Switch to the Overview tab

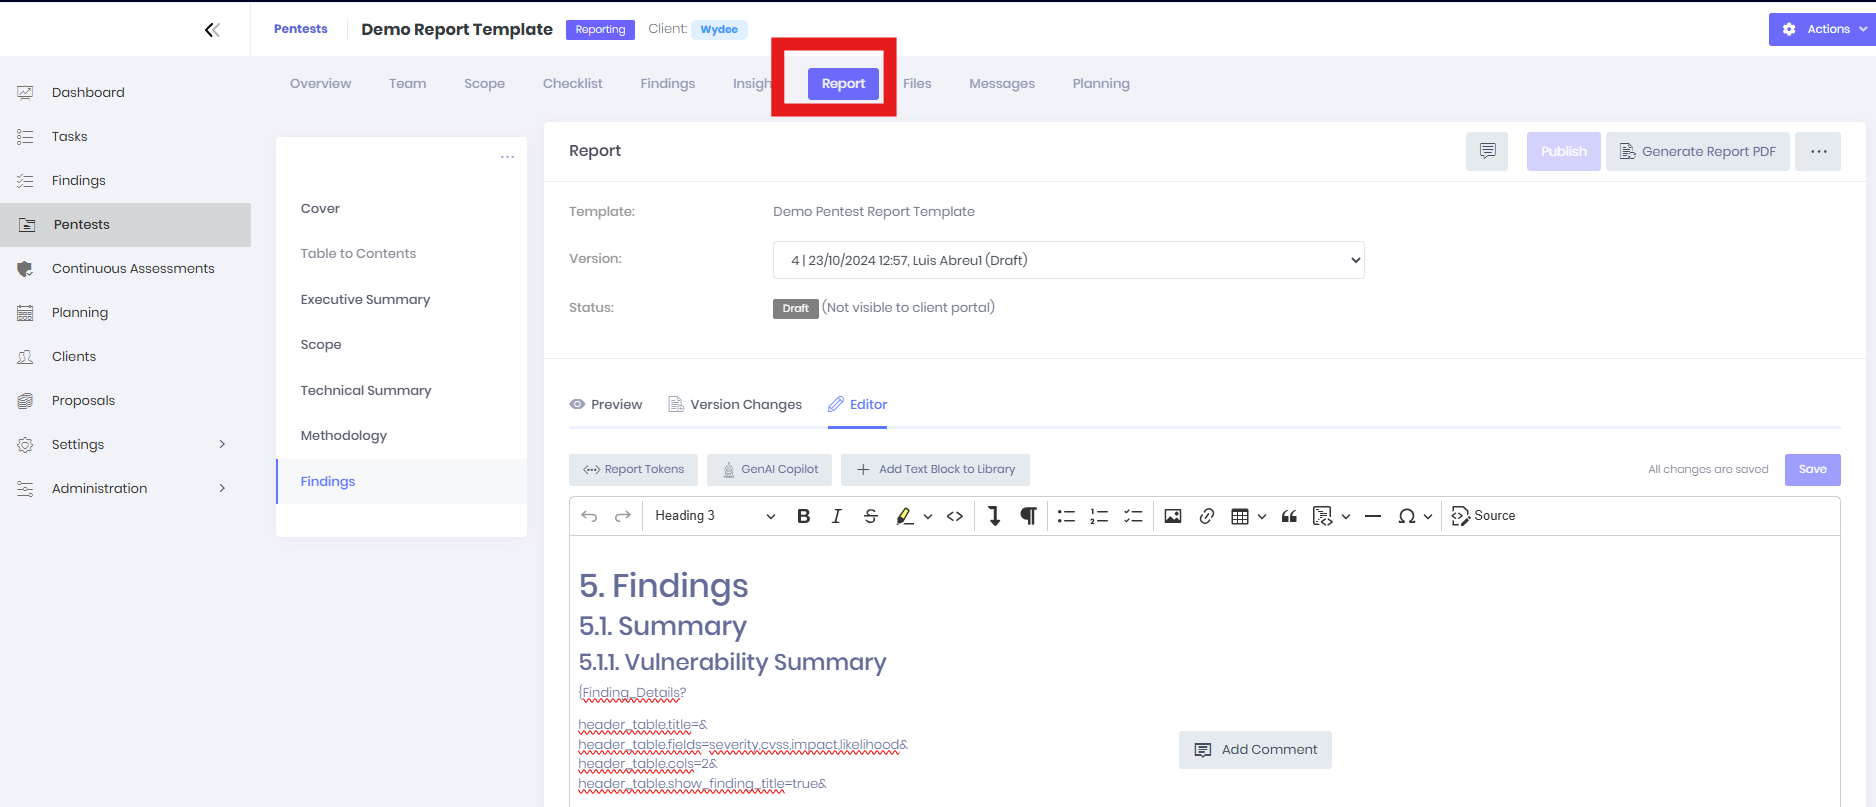[x=320, y=83]
